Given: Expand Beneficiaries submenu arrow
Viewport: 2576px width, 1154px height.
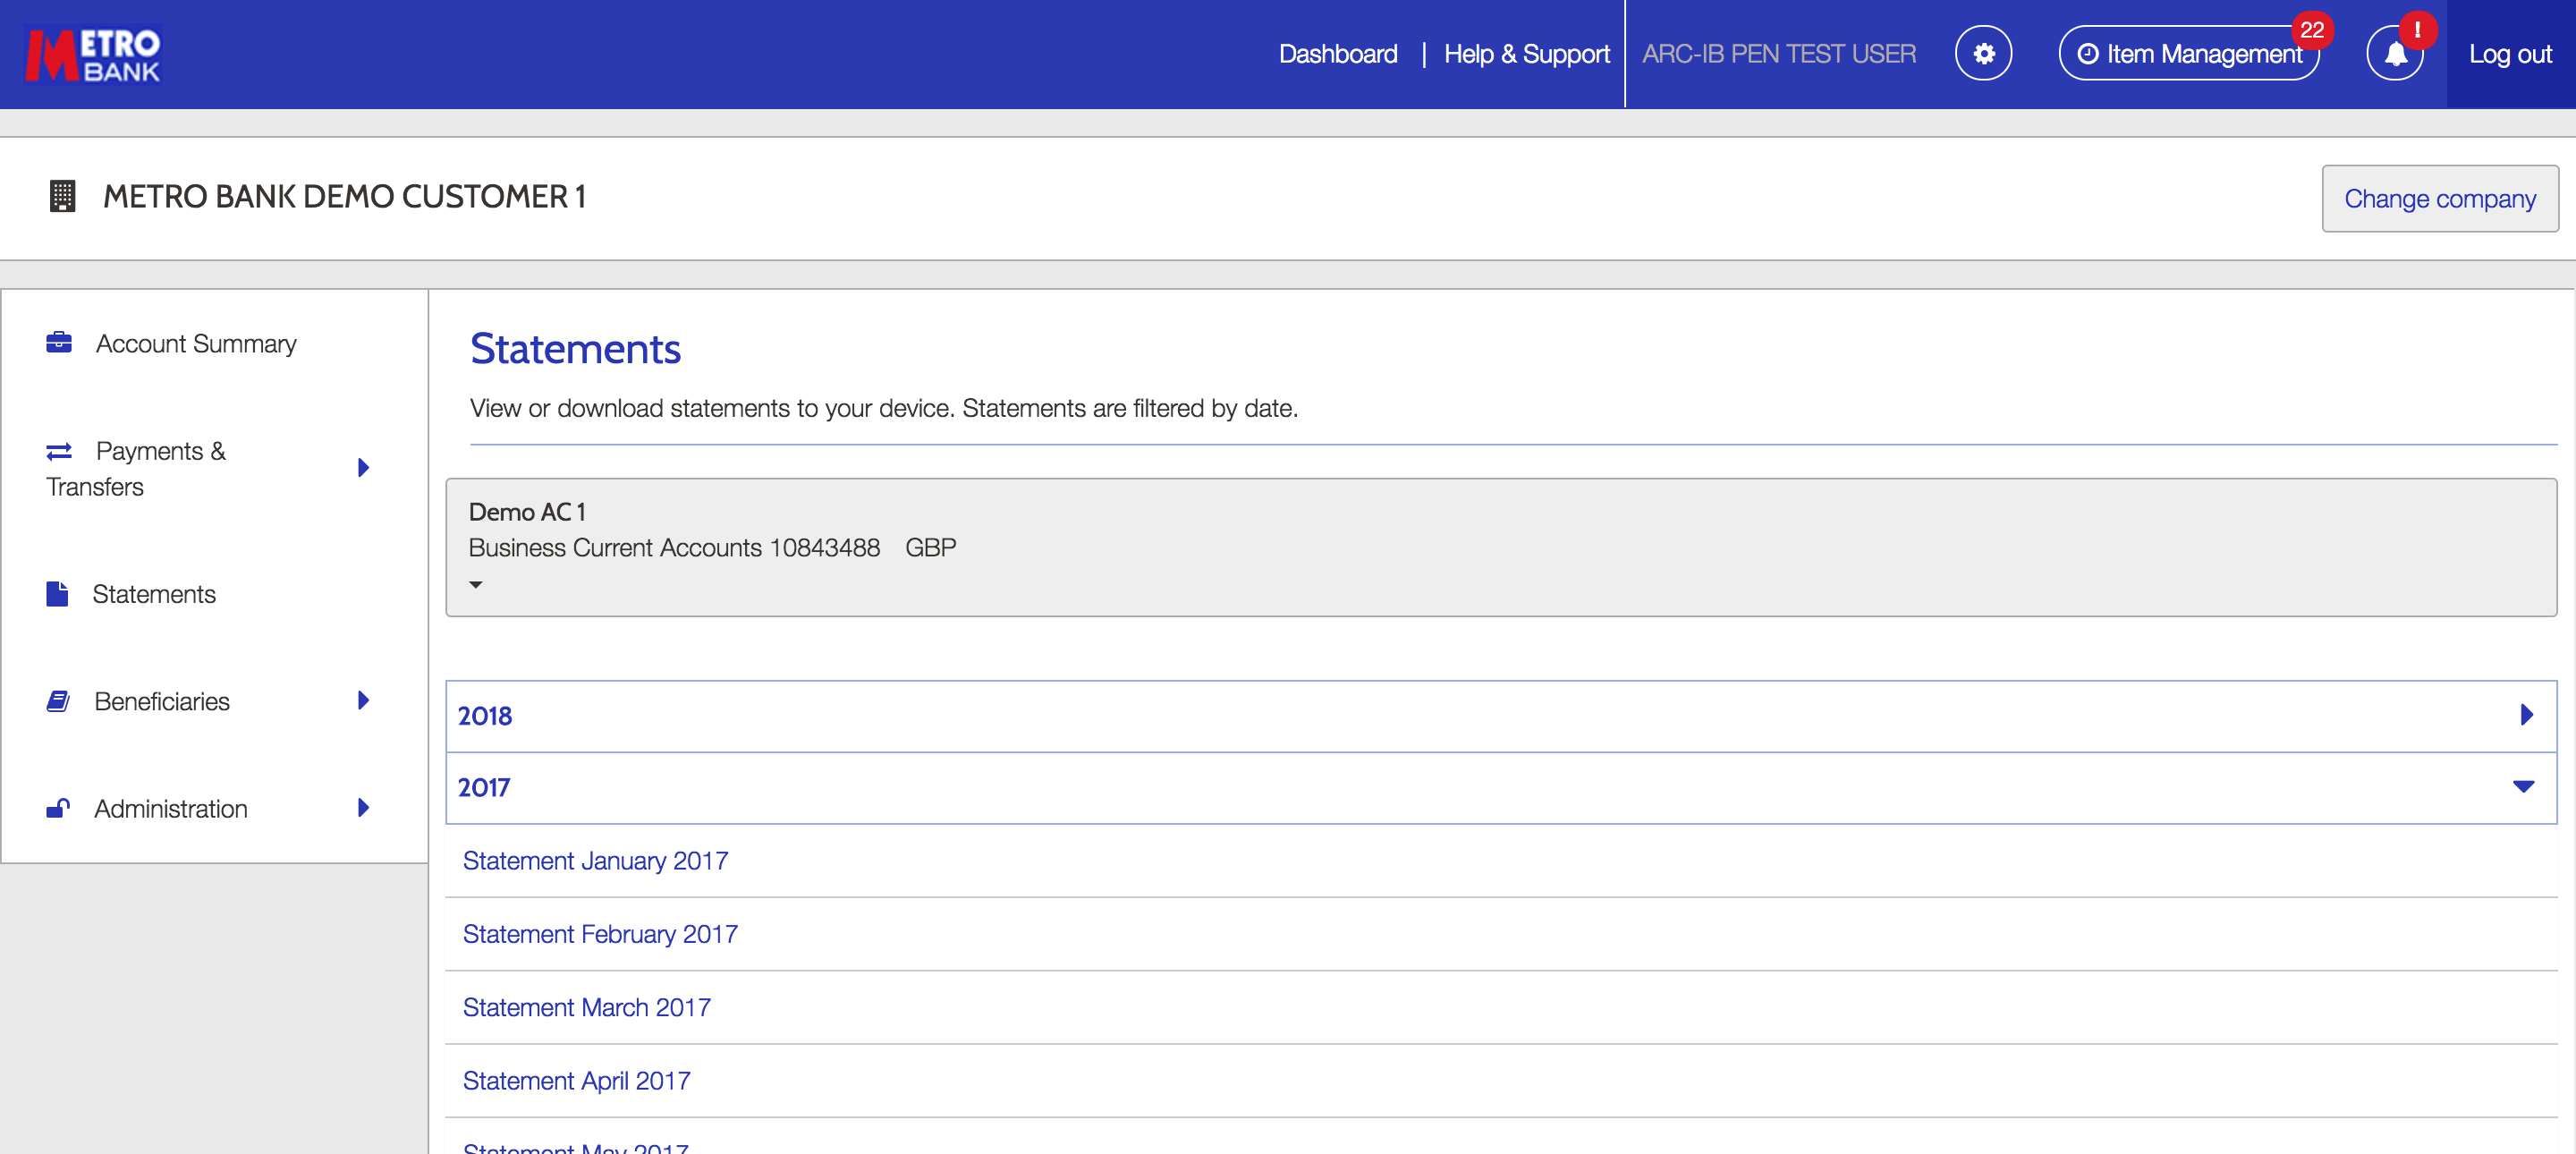Looking at the screenshot, I should [x=363, y=700].
